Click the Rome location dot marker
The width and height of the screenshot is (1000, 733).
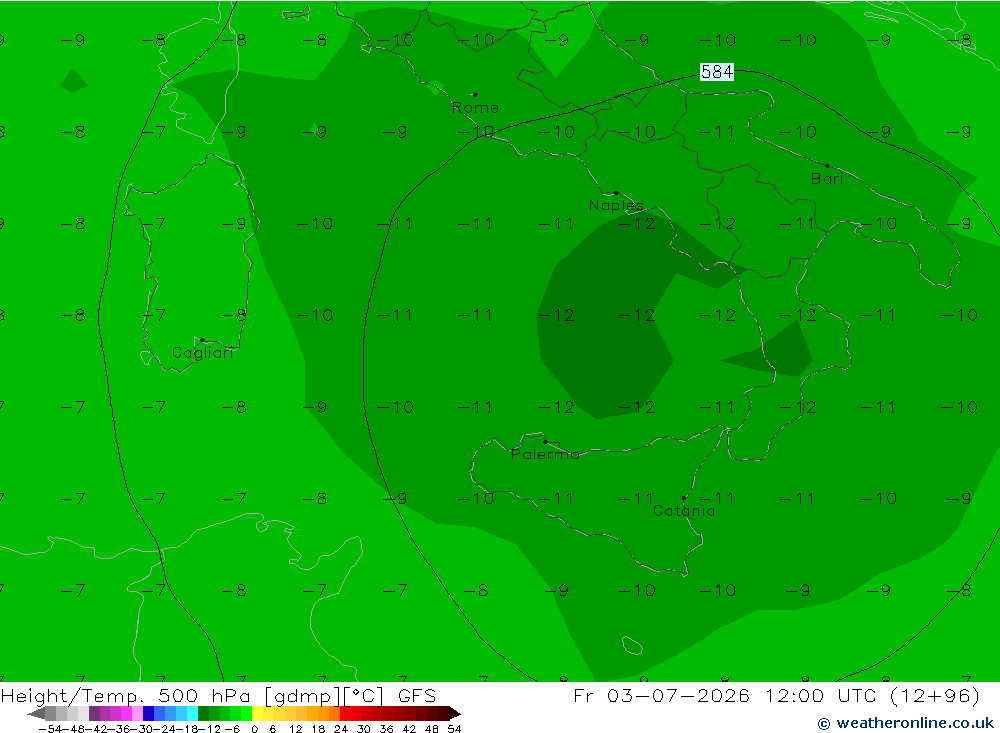(x=475, y=95)
